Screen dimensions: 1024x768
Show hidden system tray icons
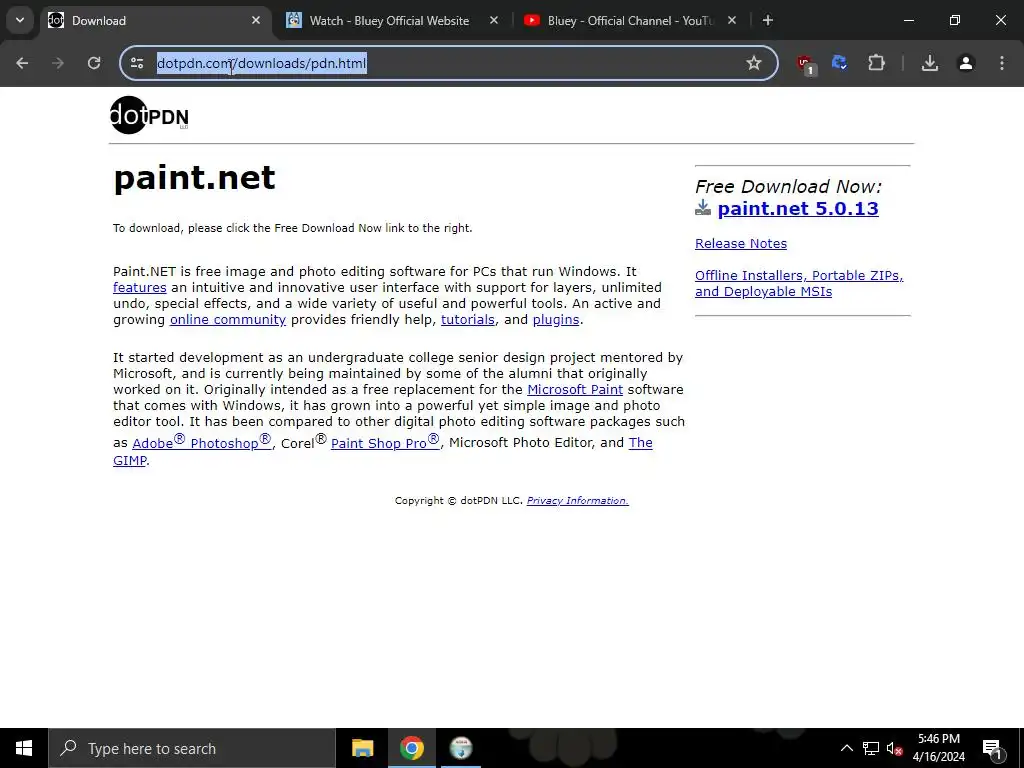(846, 748)
